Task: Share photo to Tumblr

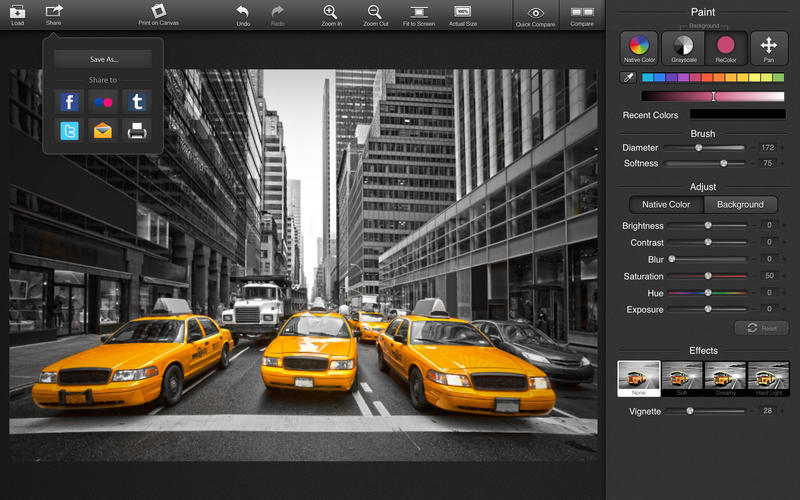Action: [136, 101]
